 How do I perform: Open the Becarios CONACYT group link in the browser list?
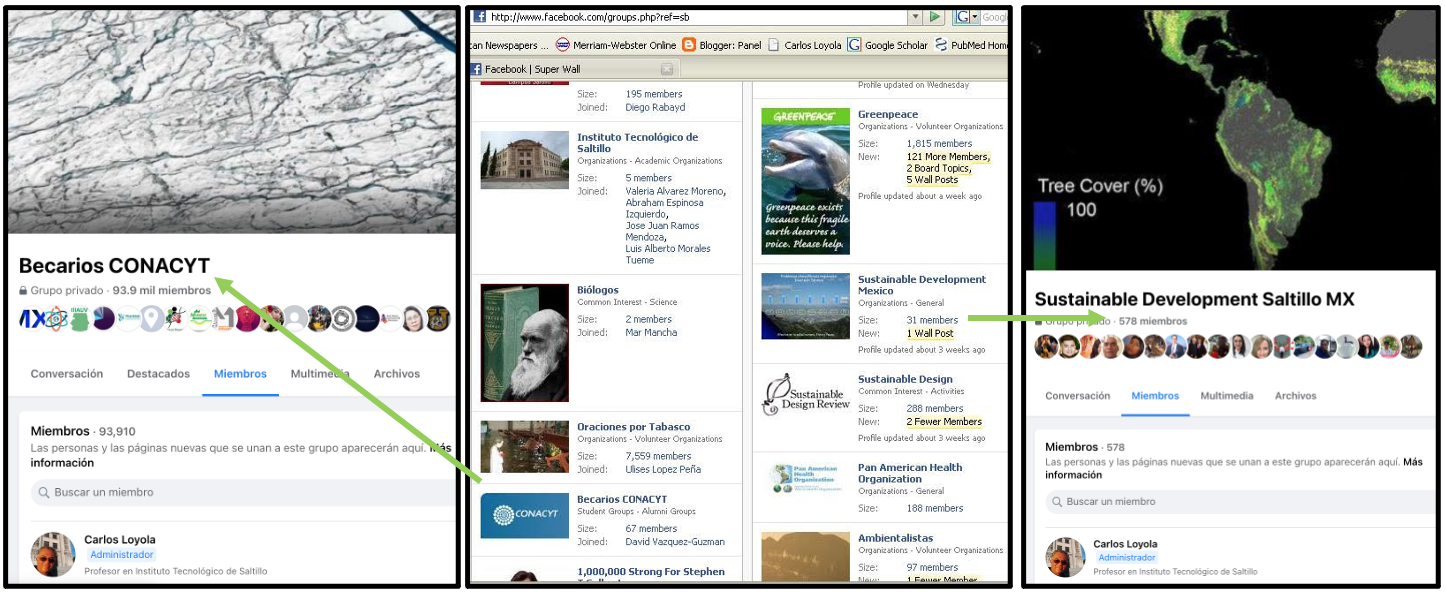pos(622,498)
